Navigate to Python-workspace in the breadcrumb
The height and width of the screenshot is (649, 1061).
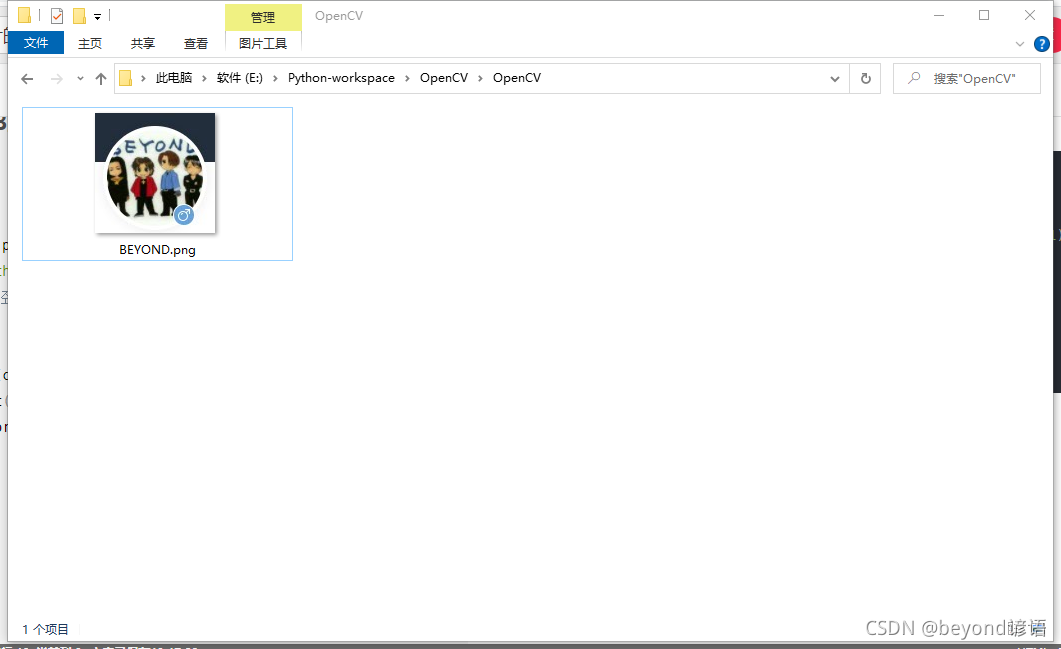pos(341,78)
